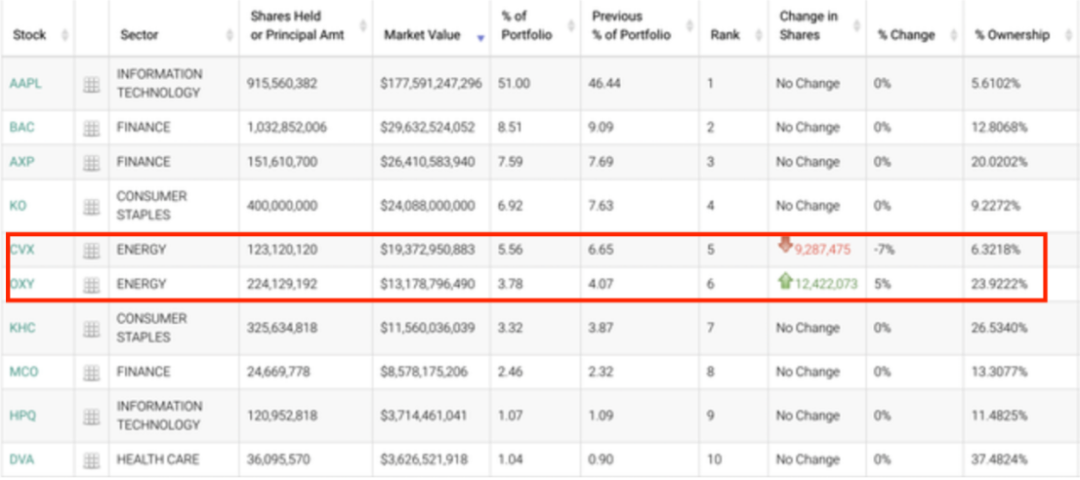Open the HPQ stock link
The image size is (1080, 480).
point(23,417)
